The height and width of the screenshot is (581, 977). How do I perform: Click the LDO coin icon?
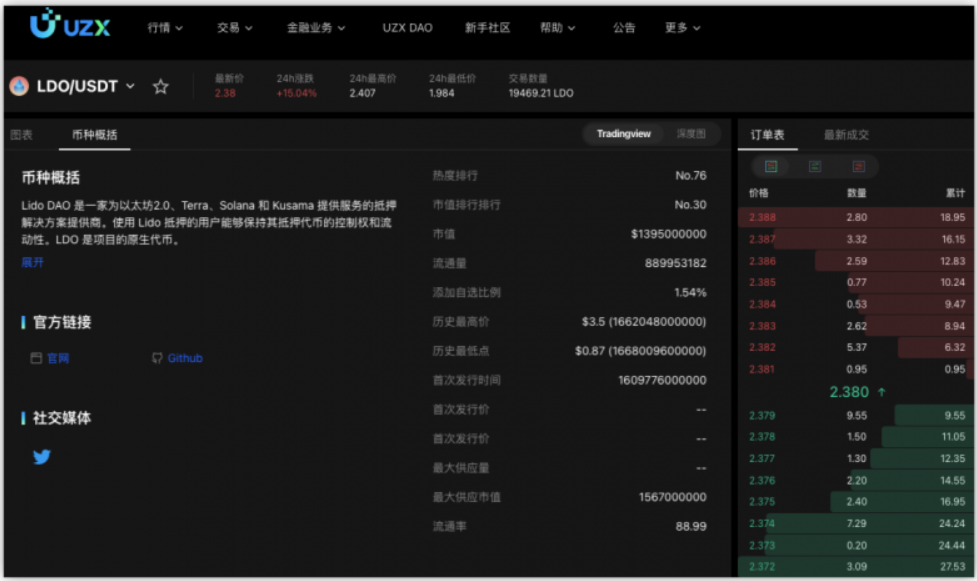(19, 86)
